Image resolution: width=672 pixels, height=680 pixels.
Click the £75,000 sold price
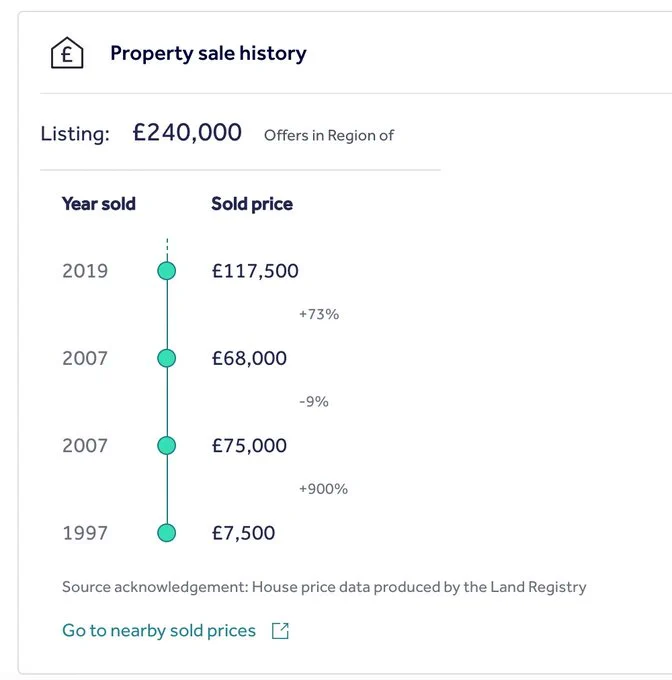[x=249, y=446]
